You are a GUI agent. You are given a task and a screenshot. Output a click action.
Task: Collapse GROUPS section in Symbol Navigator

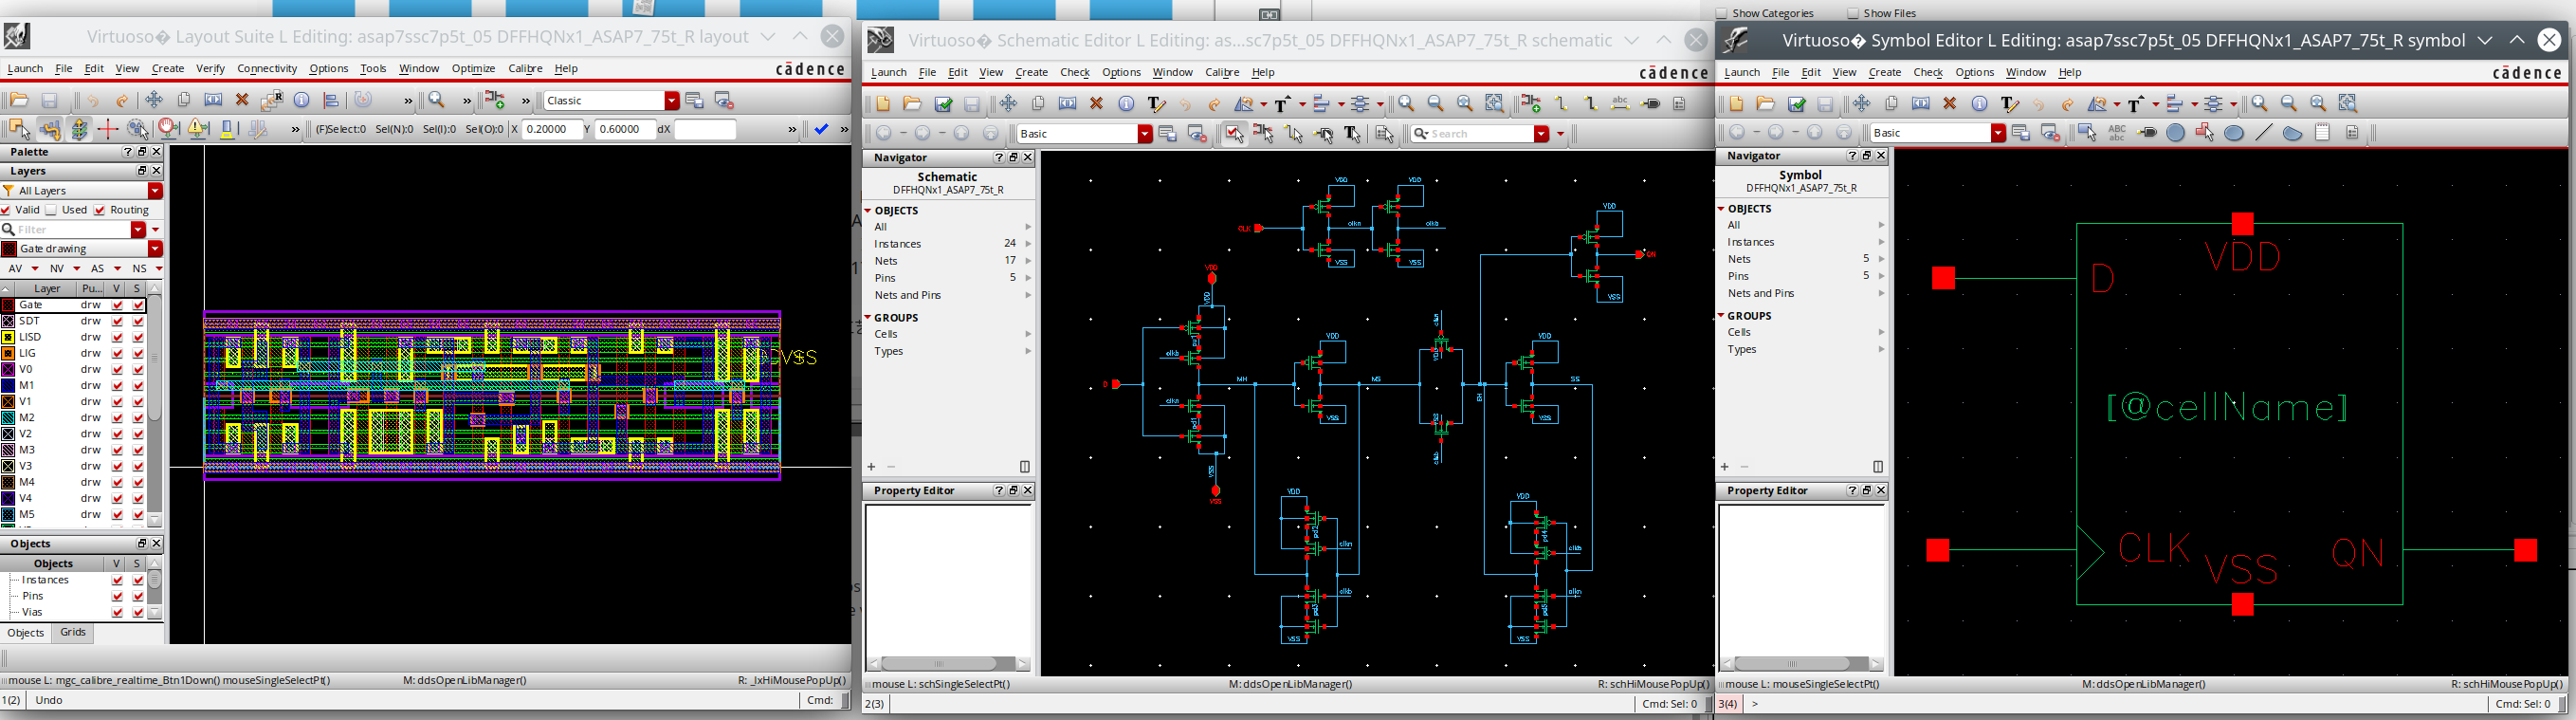(x=1721, y=315)
